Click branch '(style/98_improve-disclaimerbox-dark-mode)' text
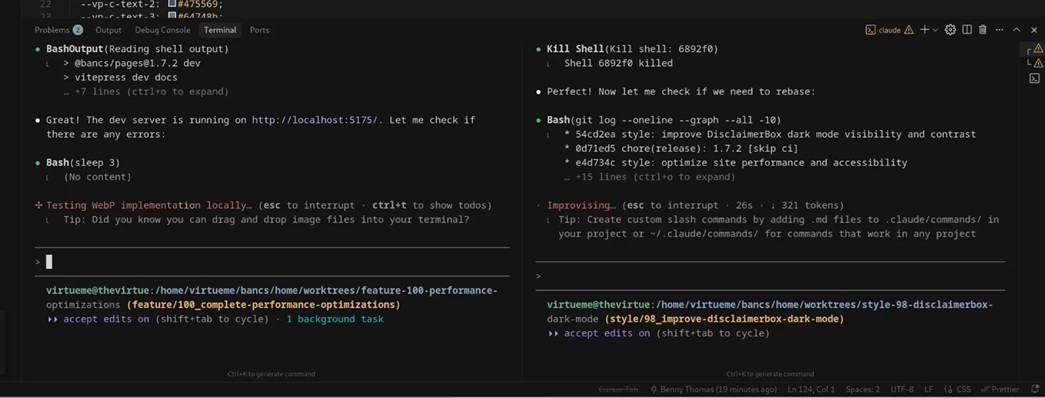The width and height of the screenshot is (1045, 398). 724,319
